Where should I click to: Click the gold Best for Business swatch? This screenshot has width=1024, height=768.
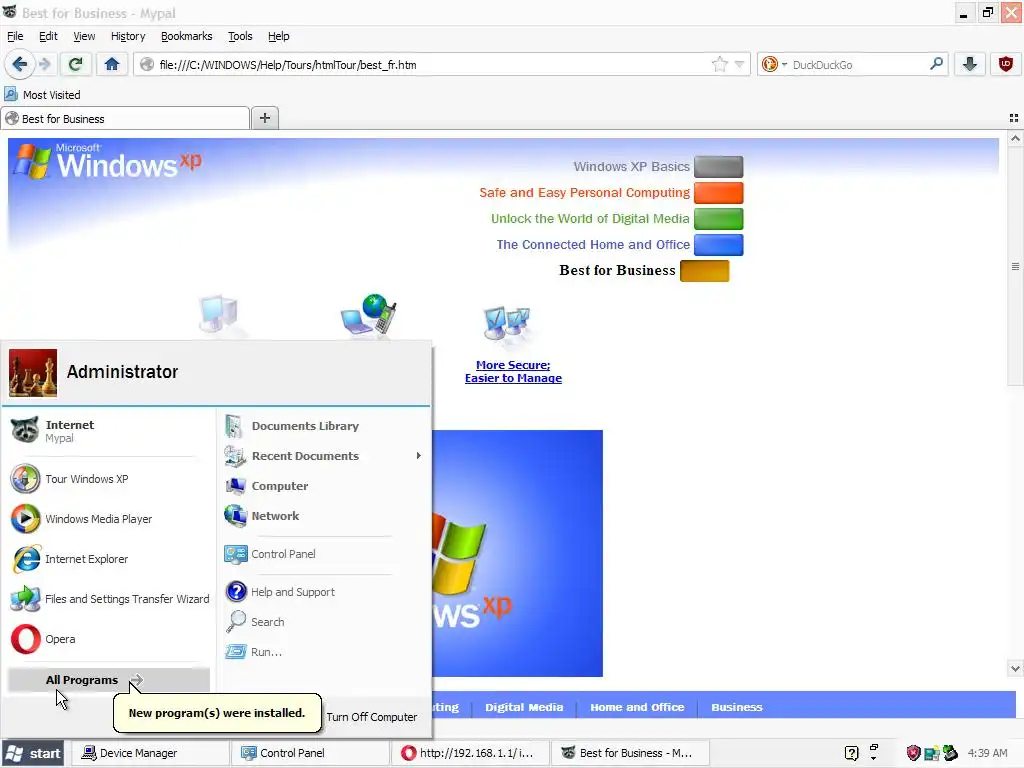pos(704,270)
